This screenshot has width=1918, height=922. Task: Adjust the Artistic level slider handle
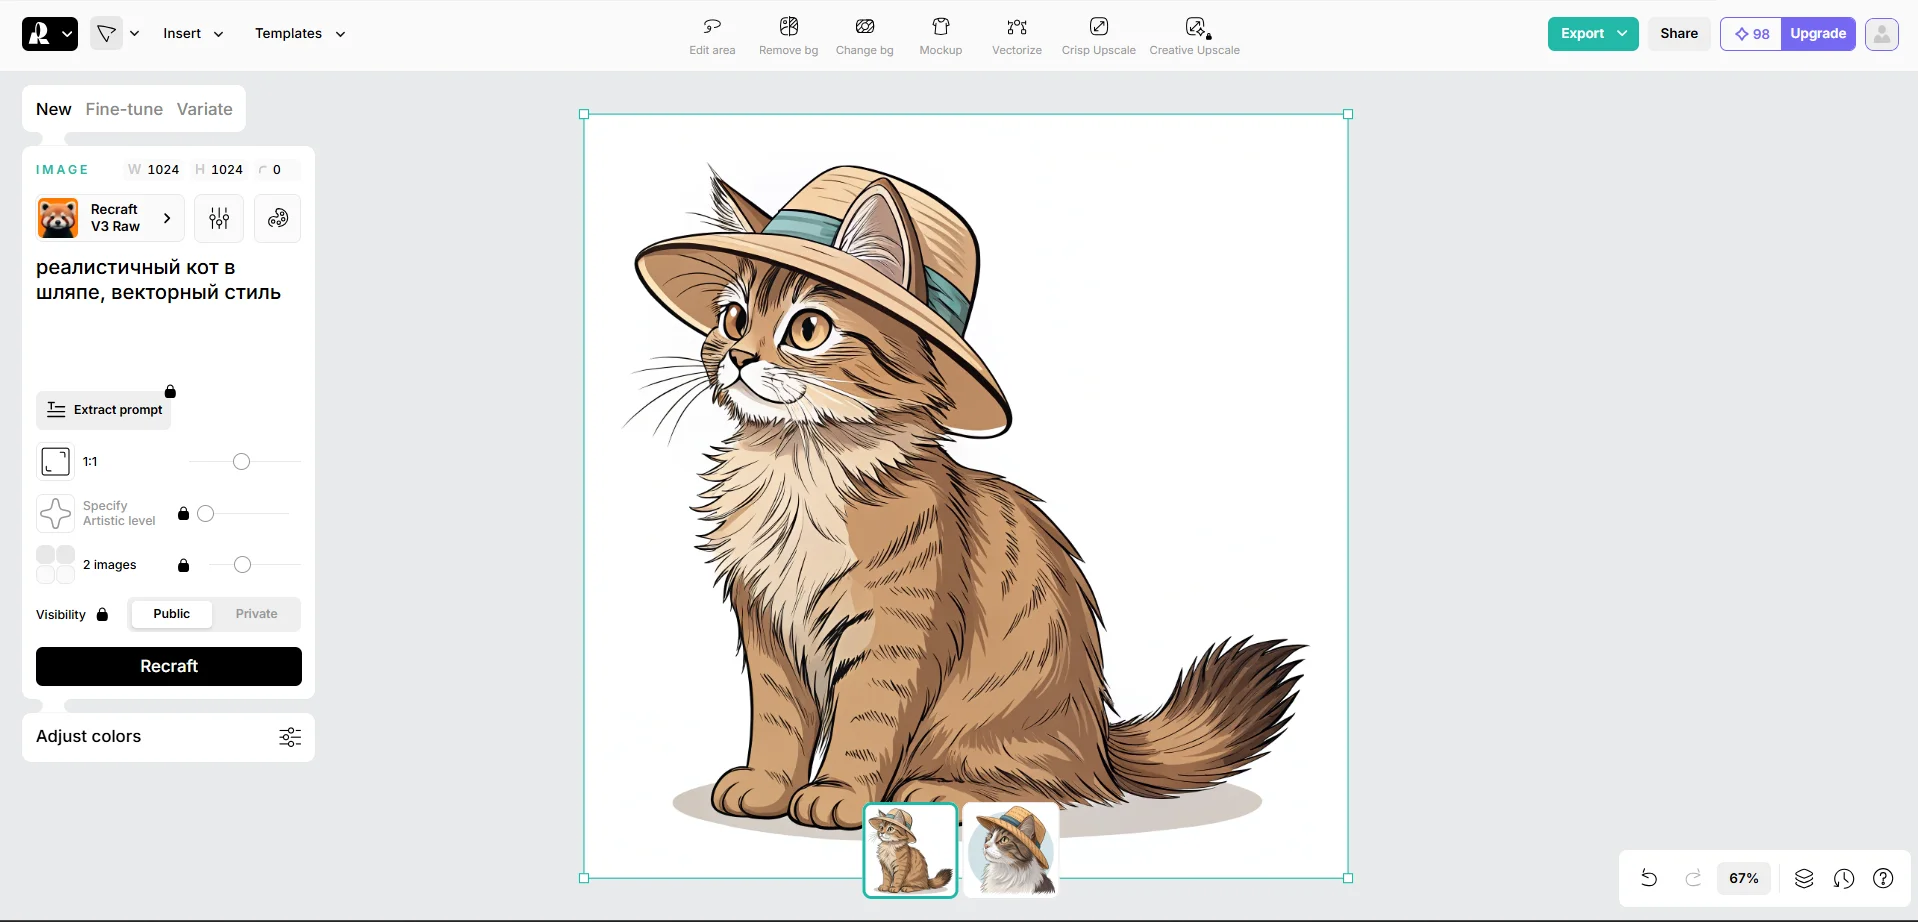[x=205, y=513]
